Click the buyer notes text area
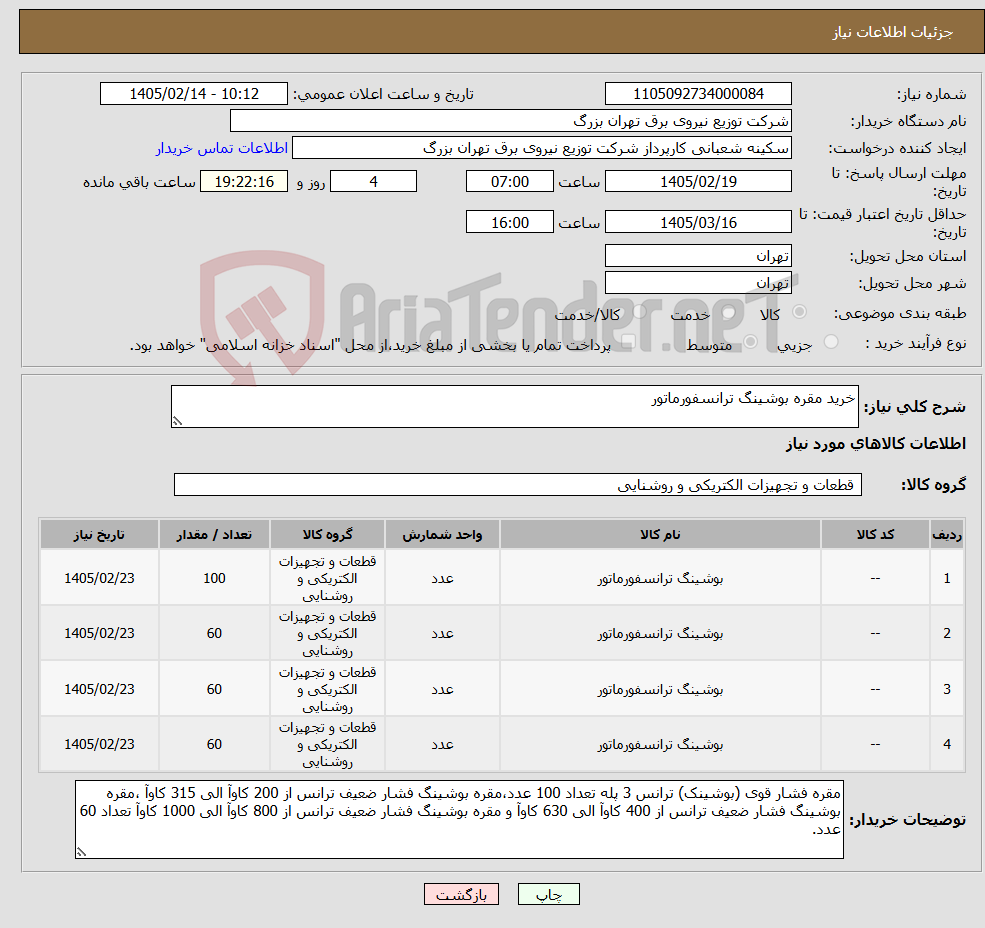985x928 pixels. (459, 819)
